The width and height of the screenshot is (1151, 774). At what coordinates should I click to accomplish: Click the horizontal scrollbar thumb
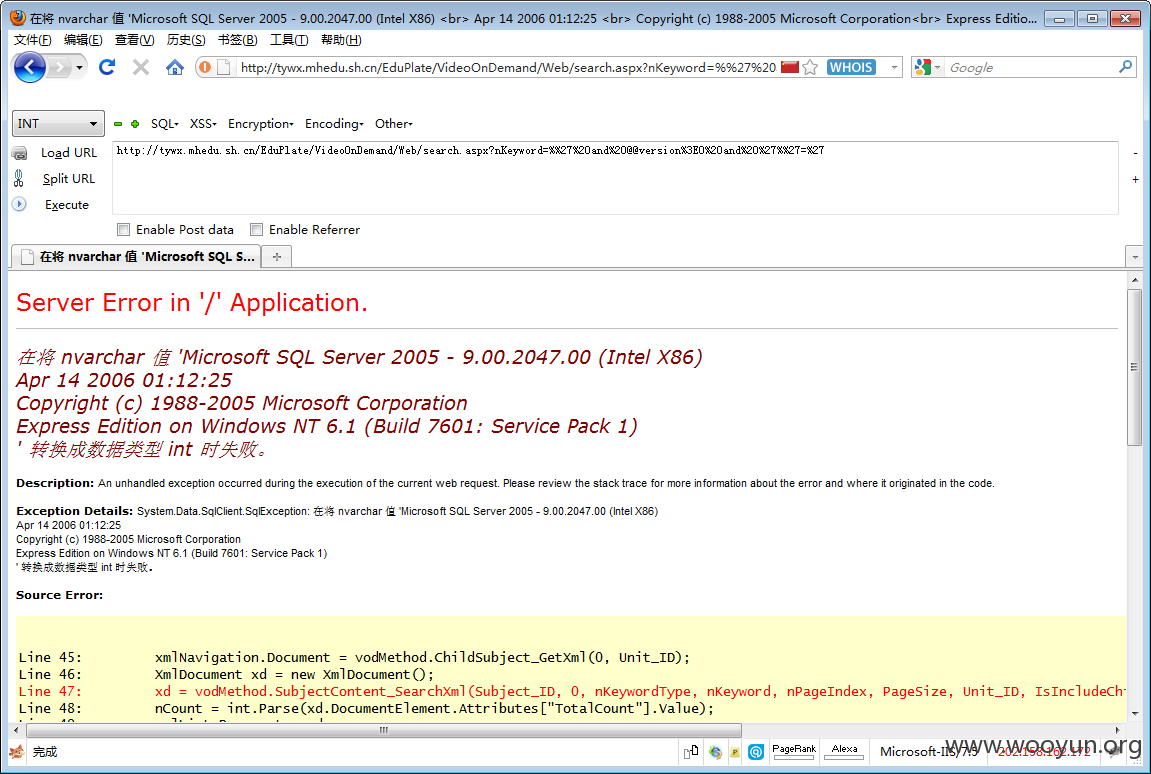384,730
